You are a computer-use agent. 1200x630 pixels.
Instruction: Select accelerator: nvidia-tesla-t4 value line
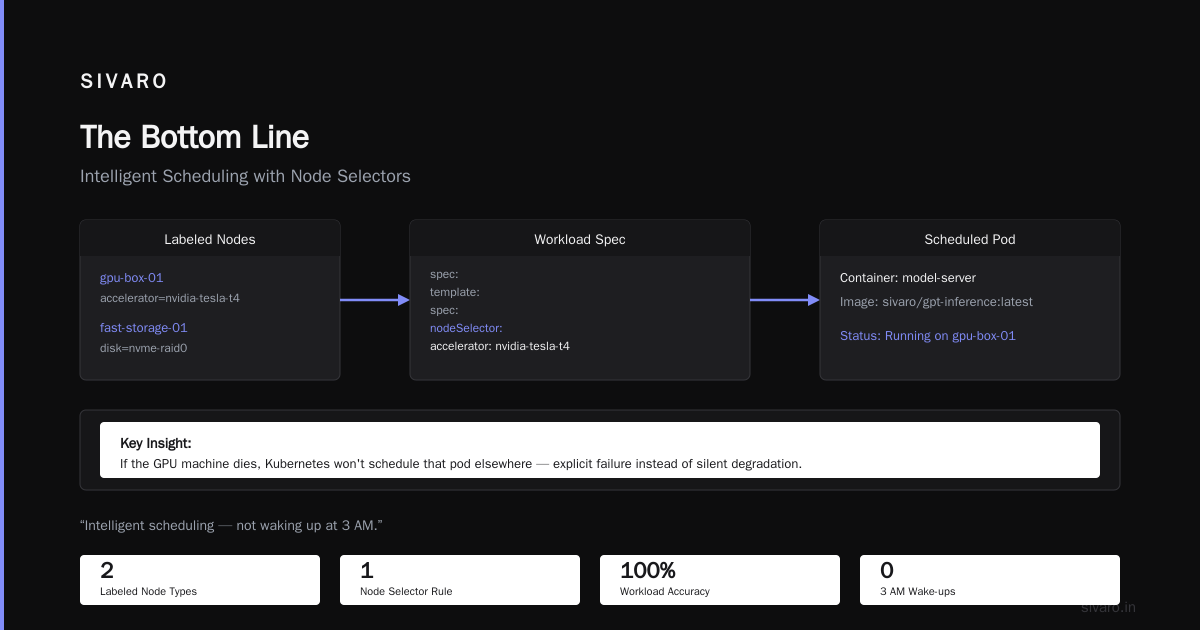(500, 346)
